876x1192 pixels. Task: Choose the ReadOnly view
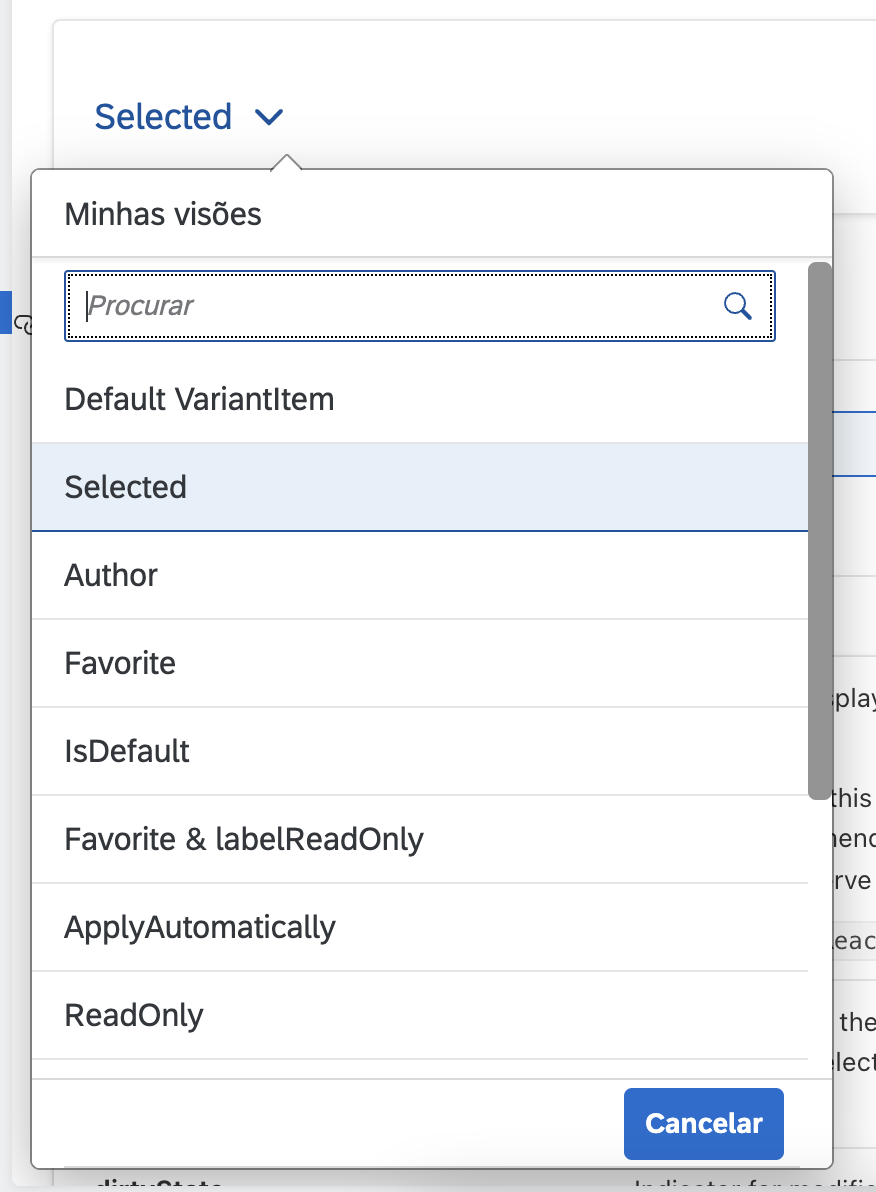click(134, 1015)
